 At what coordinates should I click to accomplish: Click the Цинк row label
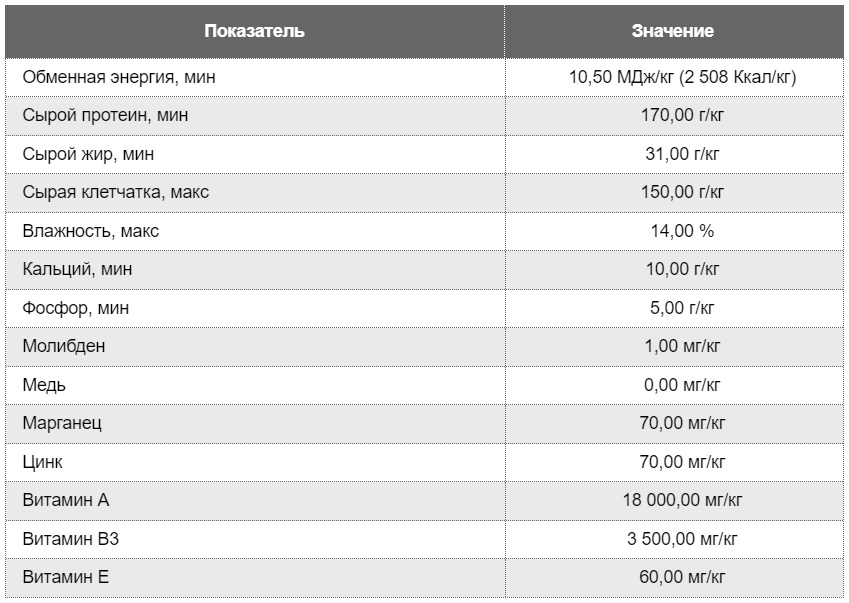pos(42,462)
